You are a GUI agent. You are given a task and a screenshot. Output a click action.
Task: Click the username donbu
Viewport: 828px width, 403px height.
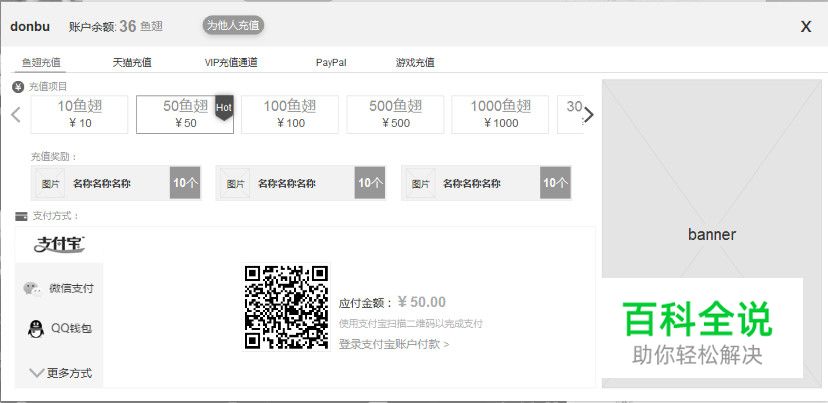tap(30, 26)
